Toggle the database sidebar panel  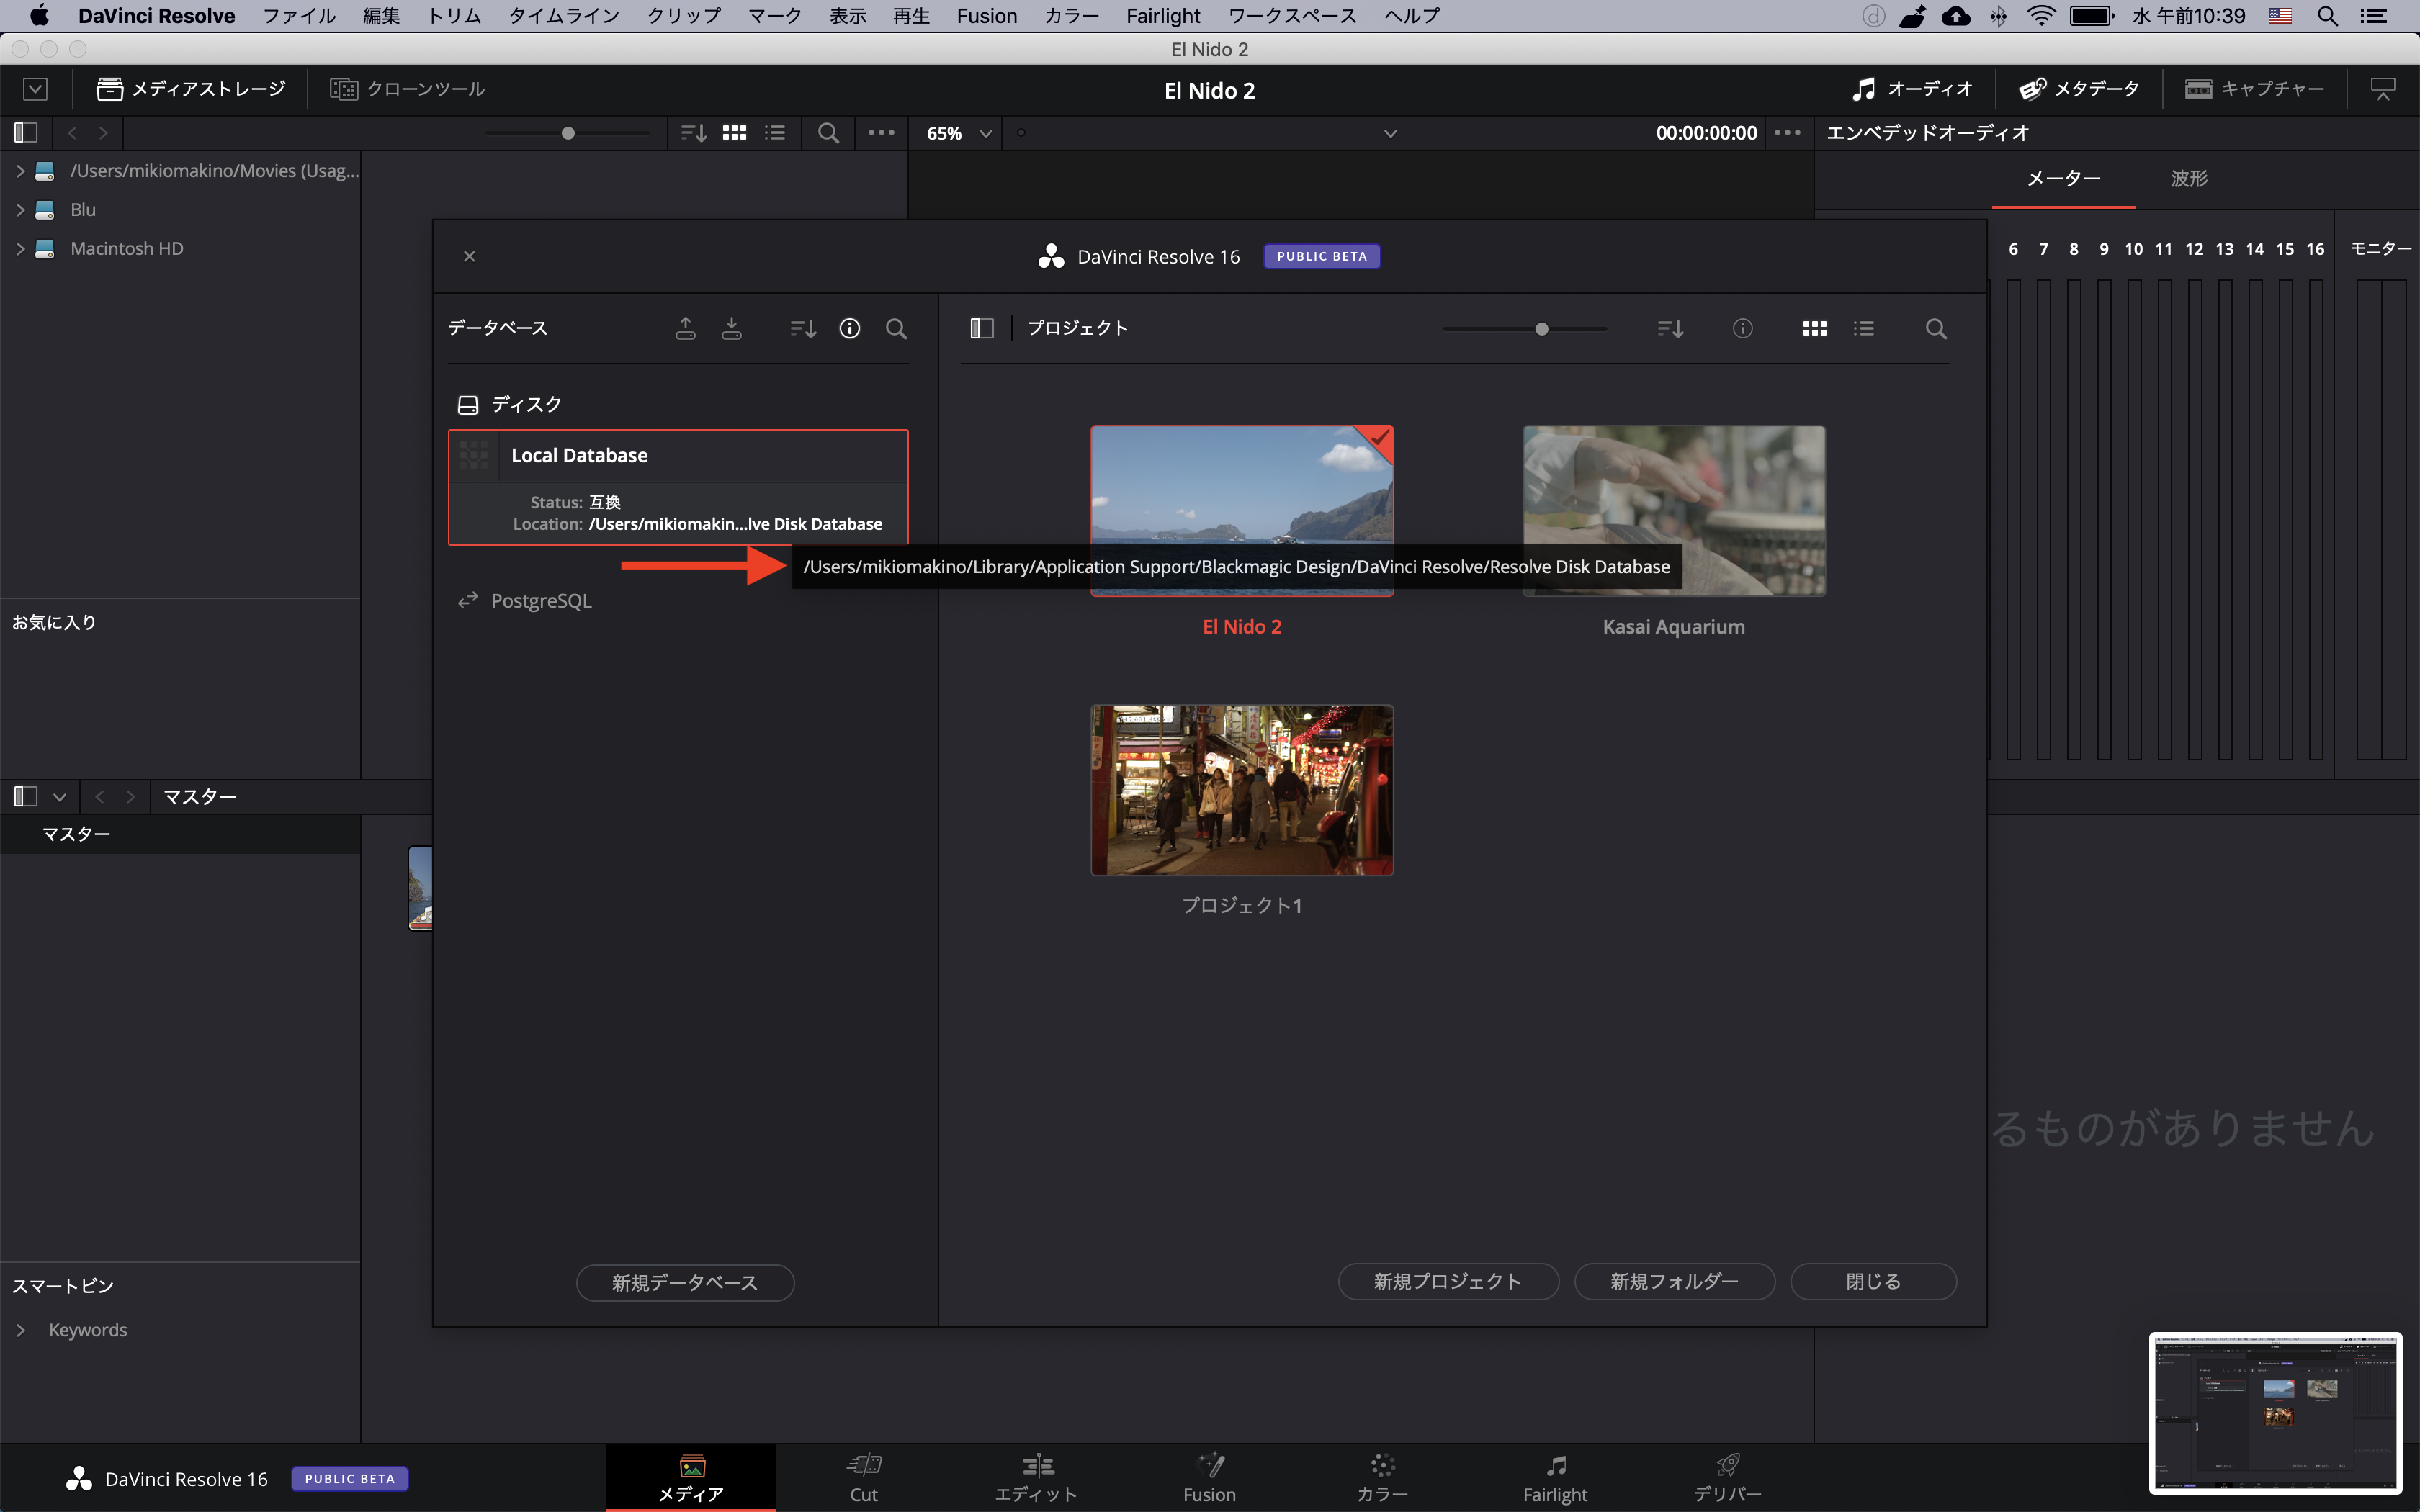[x=981, y=328]
